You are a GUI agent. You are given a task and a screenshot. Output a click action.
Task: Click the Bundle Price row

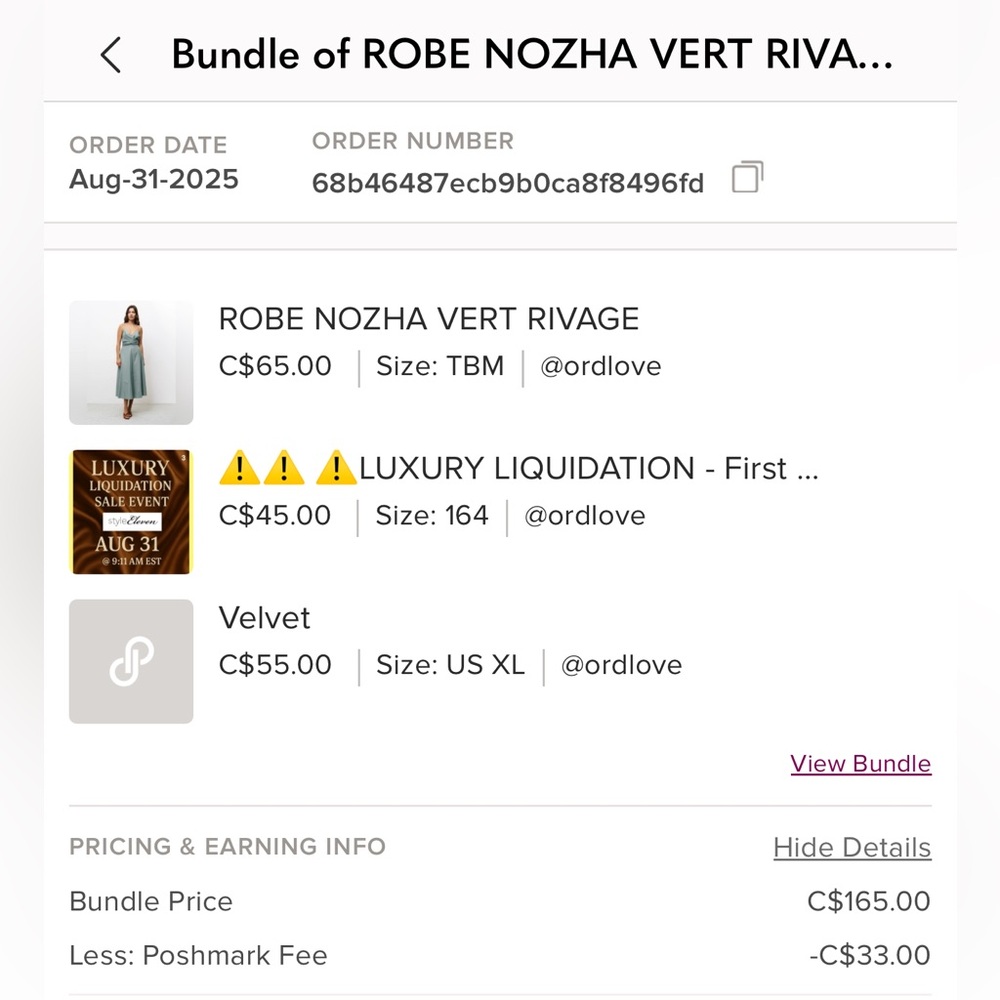pyautogui.click(x=500, y=902)
